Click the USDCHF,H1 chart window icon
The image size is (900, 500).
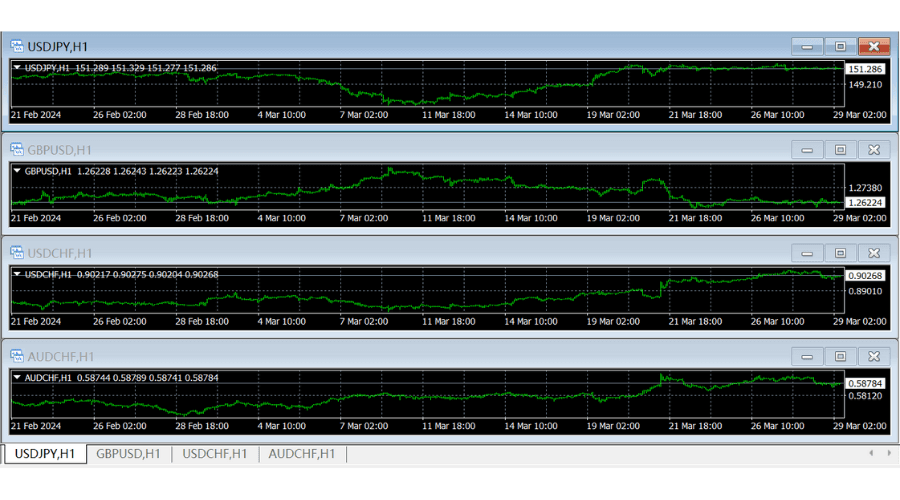[17, 253]
